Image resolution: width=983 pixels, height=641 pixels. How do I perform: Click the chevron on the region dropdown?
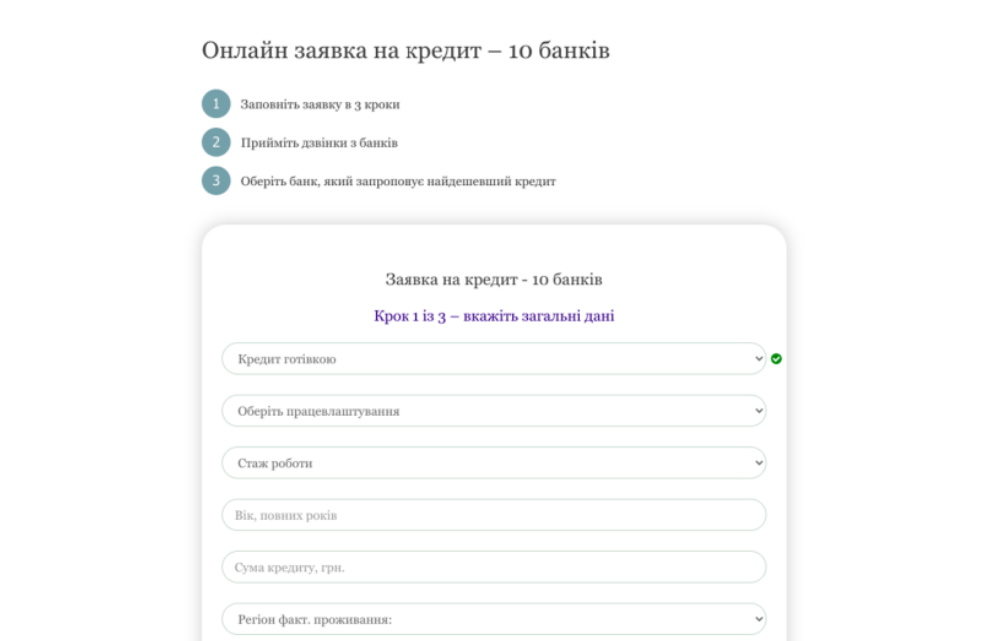(x=757, y=618)
